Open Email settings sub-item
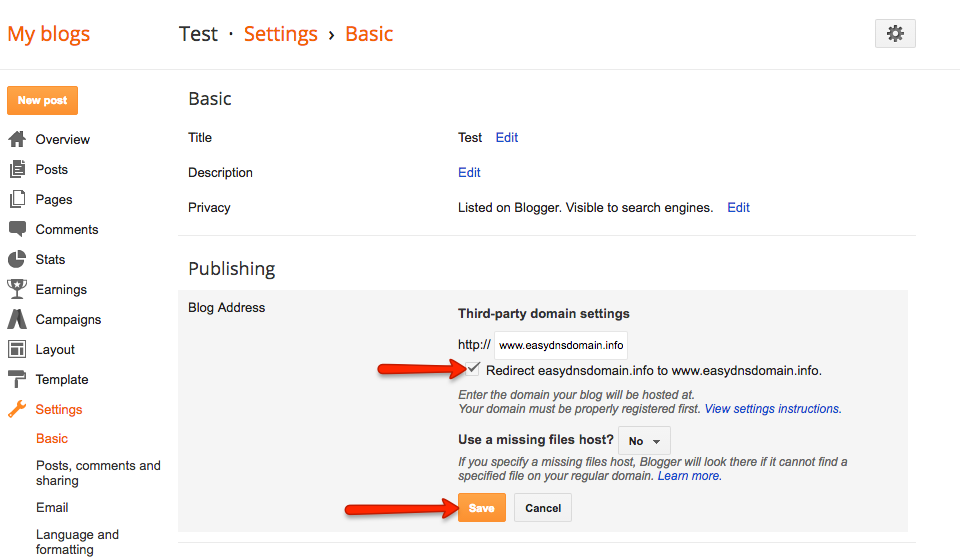This screenshot has height=560, width=960. pyautogui.click(x=52, y=507)
